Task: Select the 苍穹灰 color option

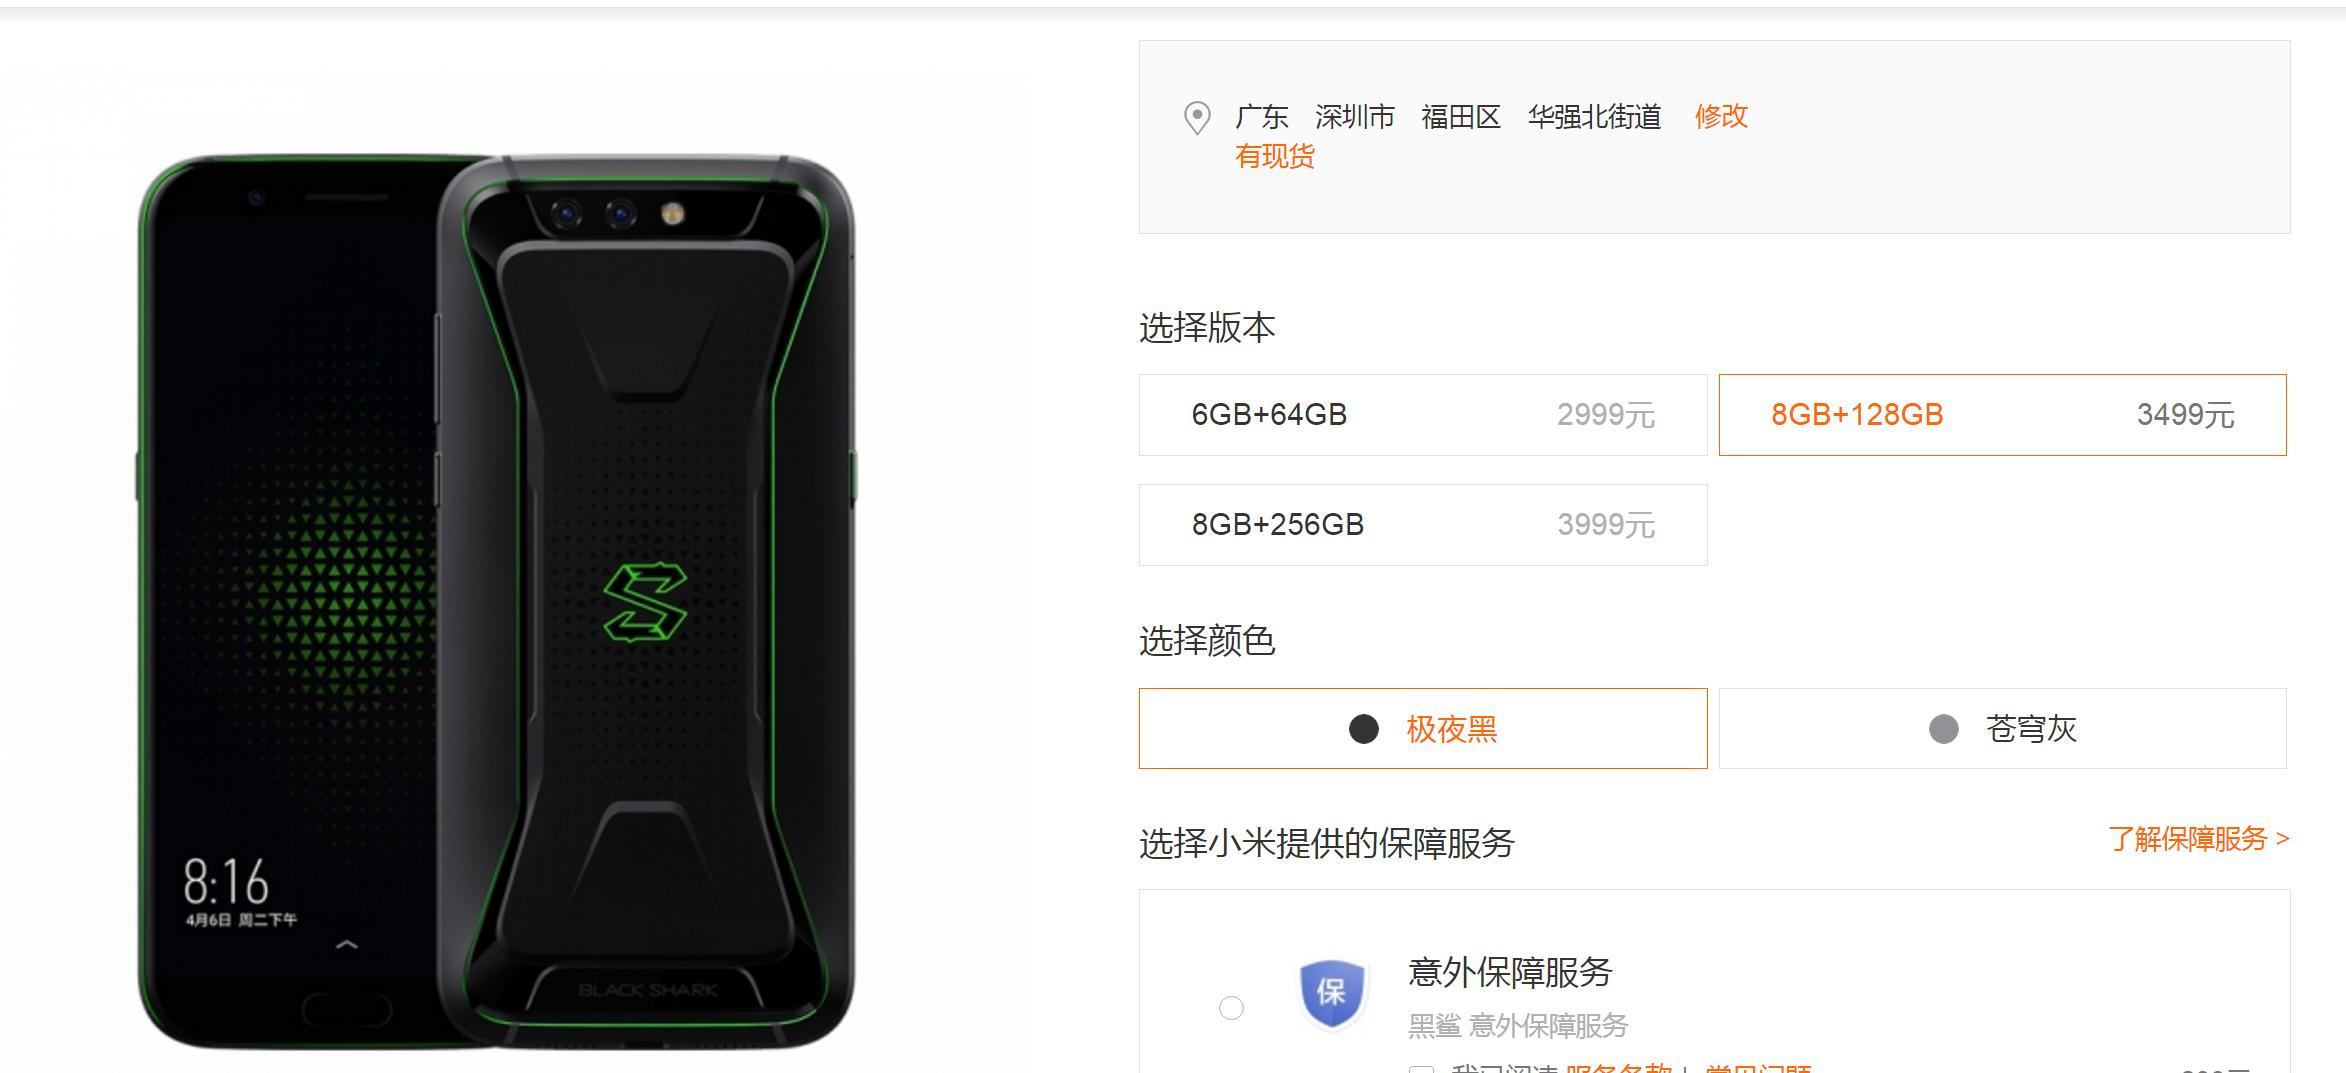Action: point(2002,729)
